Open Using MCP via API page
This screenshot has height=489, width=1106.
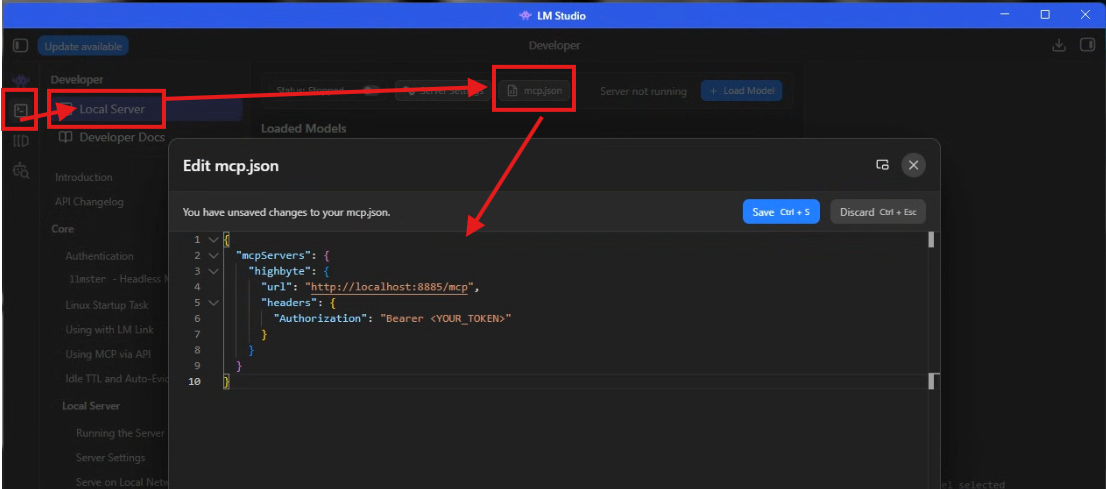click(108, 354)
